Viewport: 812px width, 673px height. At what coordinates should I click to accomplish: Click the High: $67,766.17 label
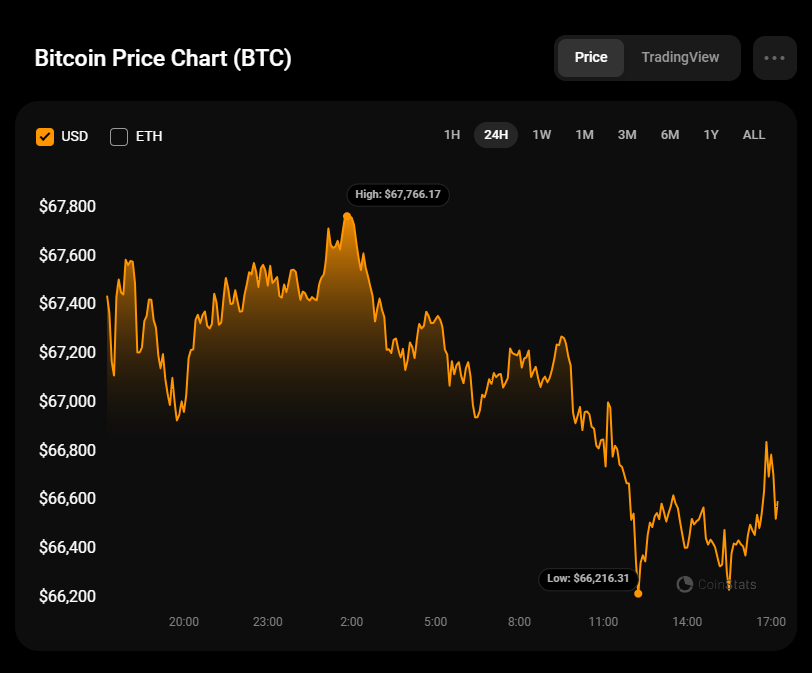[398, 194]
